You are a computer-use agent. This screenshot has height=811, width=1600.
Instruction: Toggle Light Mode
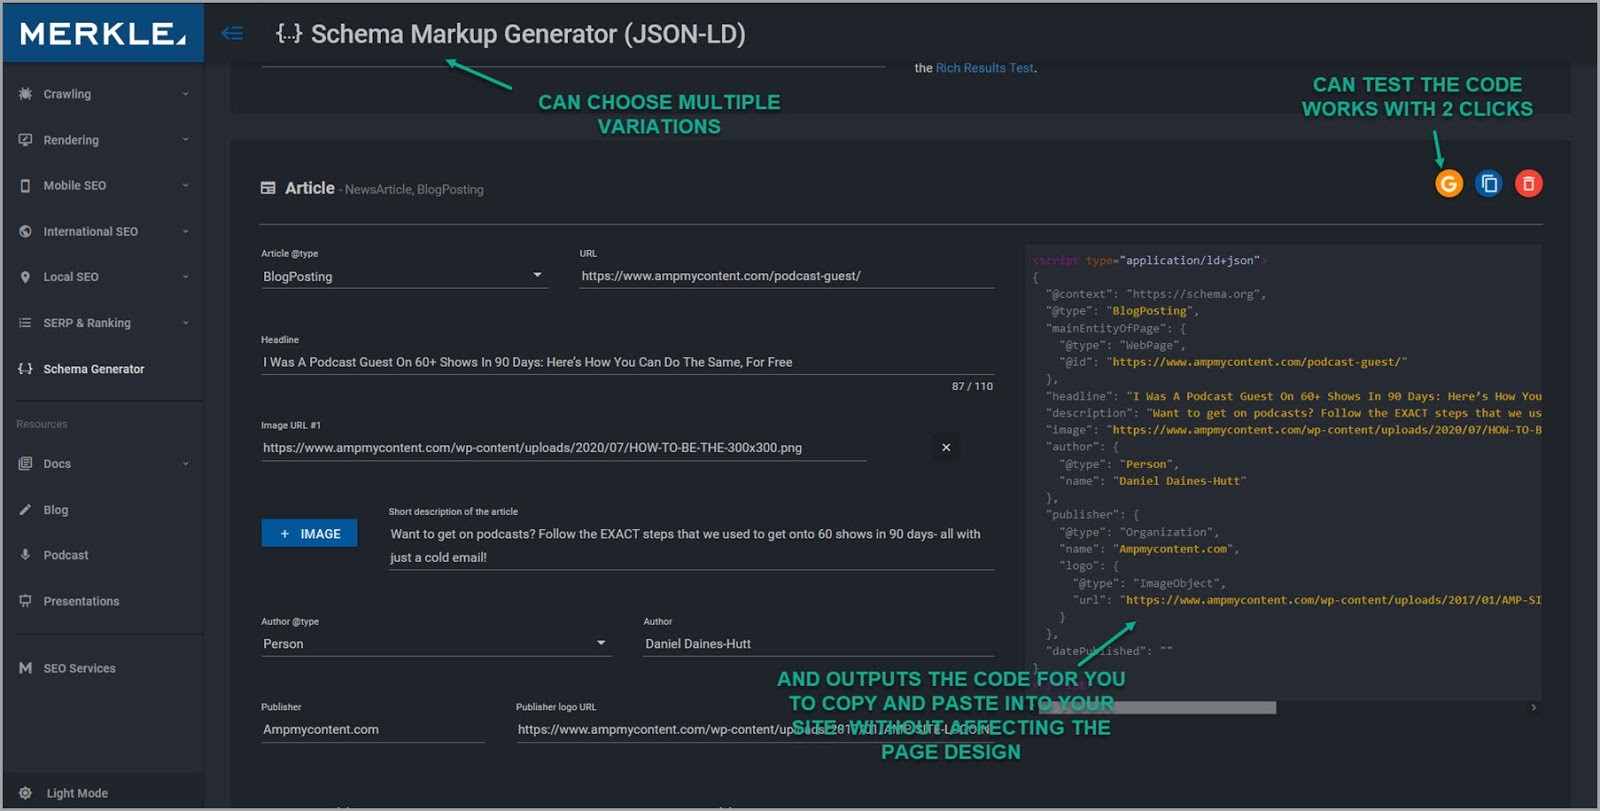76,793
